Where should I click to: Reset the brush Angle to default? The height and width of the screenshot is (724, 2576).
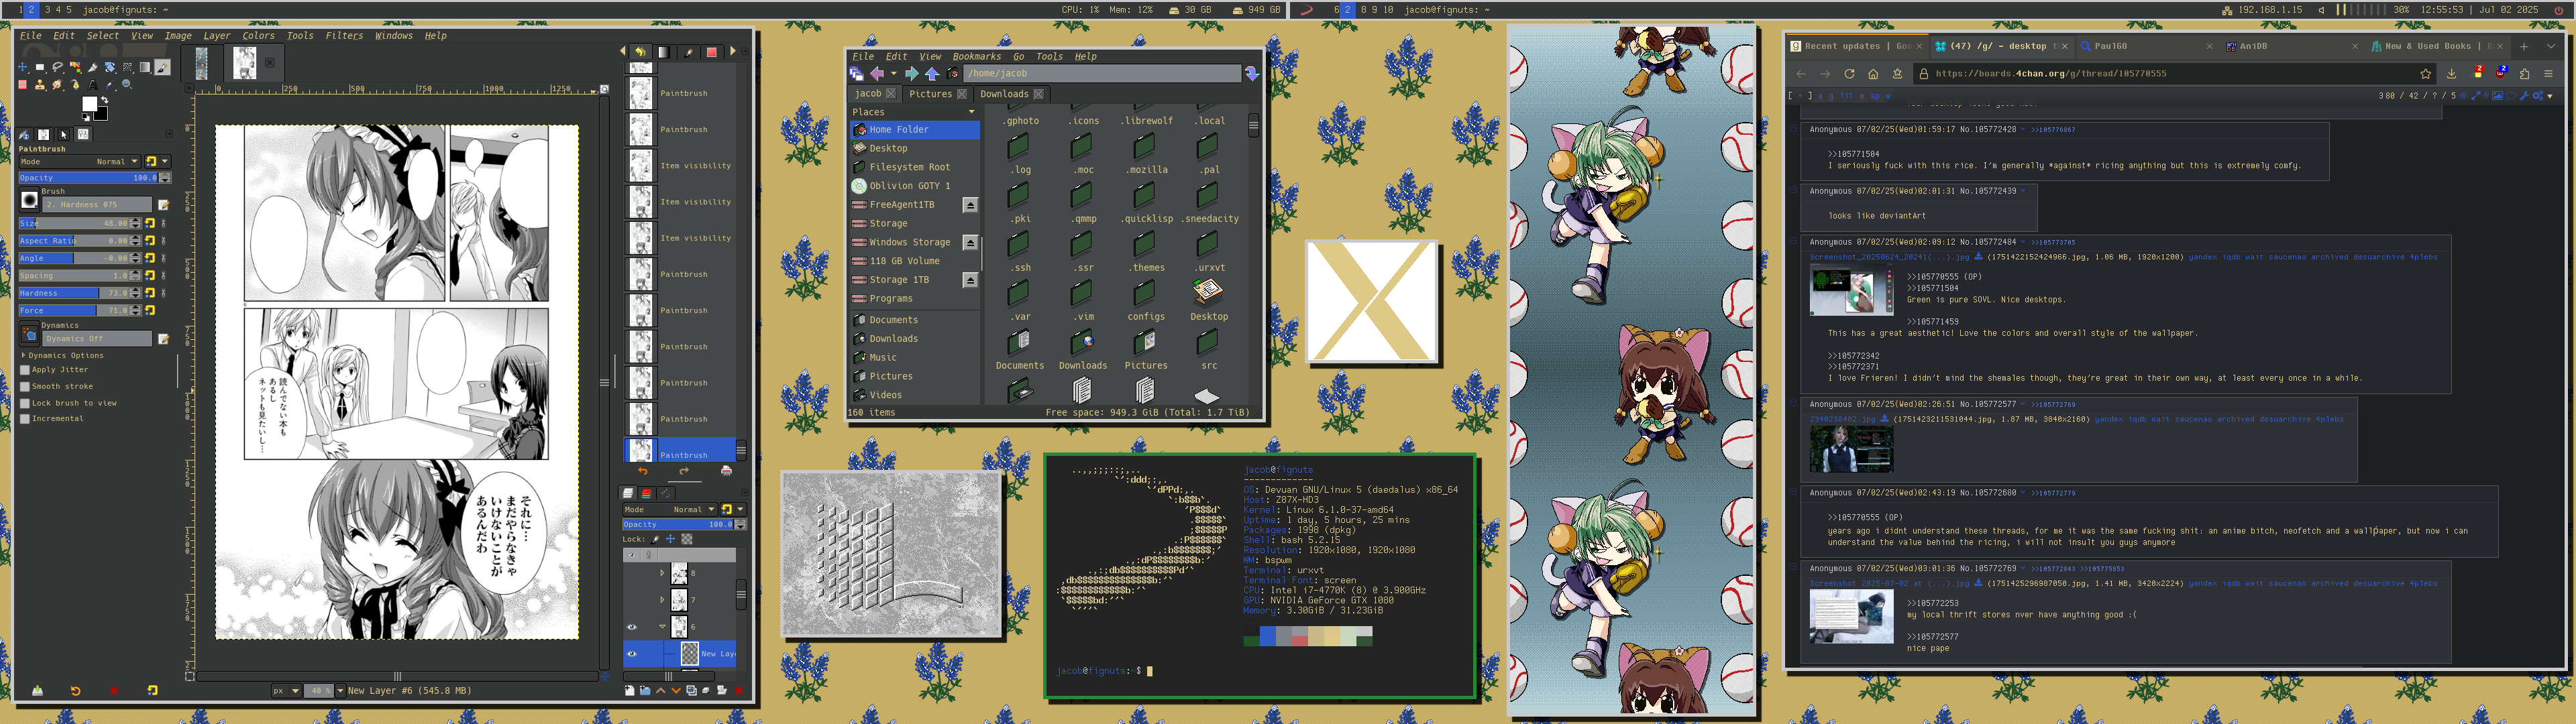pos(150,259)
